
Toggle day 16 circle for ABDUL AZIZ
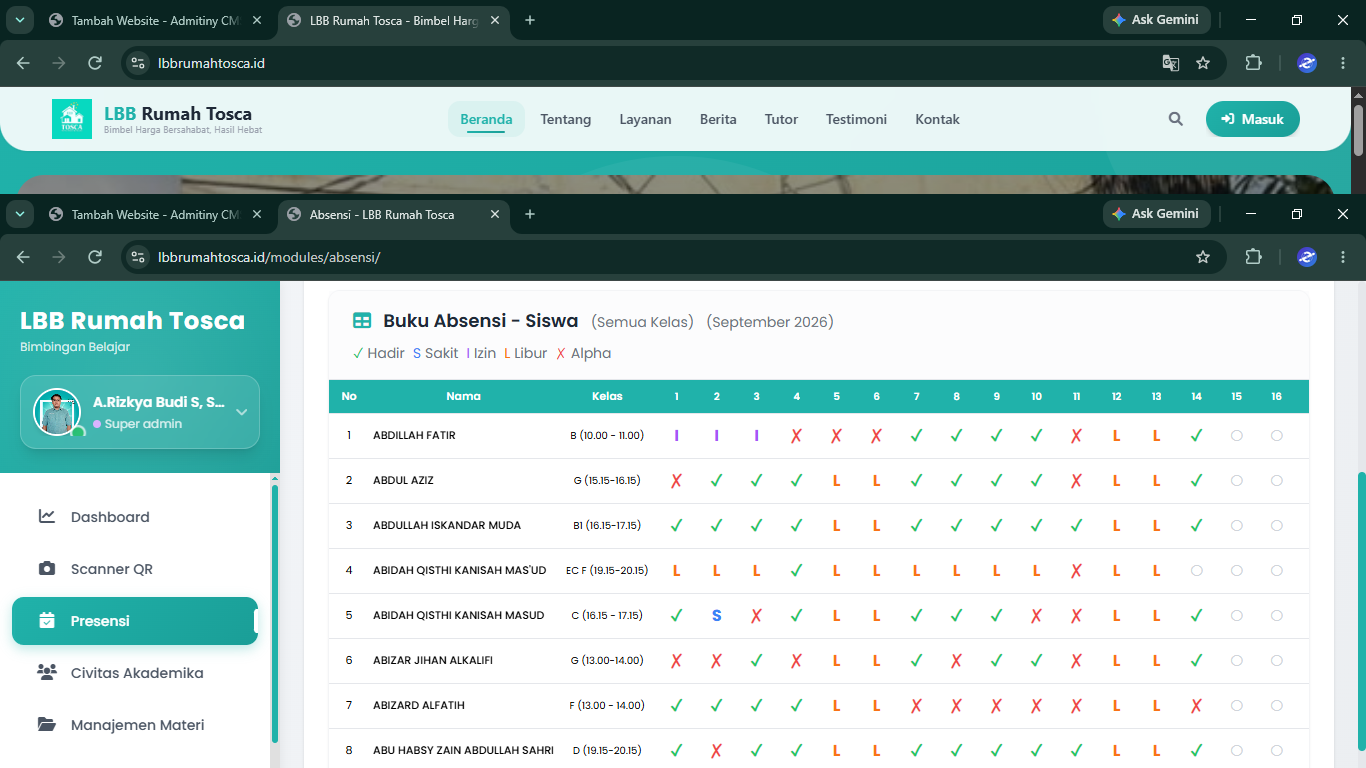pos(1277,481)
